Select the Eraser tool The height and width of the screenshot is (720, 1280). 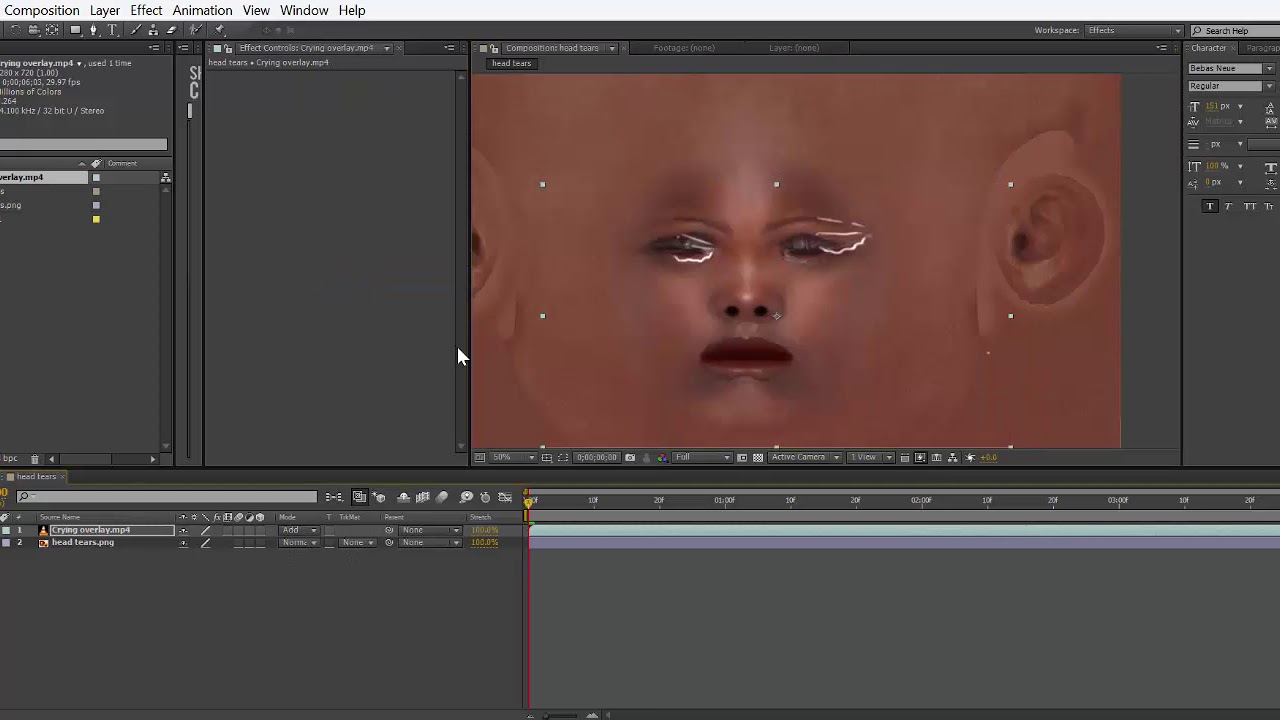[171, 30]
